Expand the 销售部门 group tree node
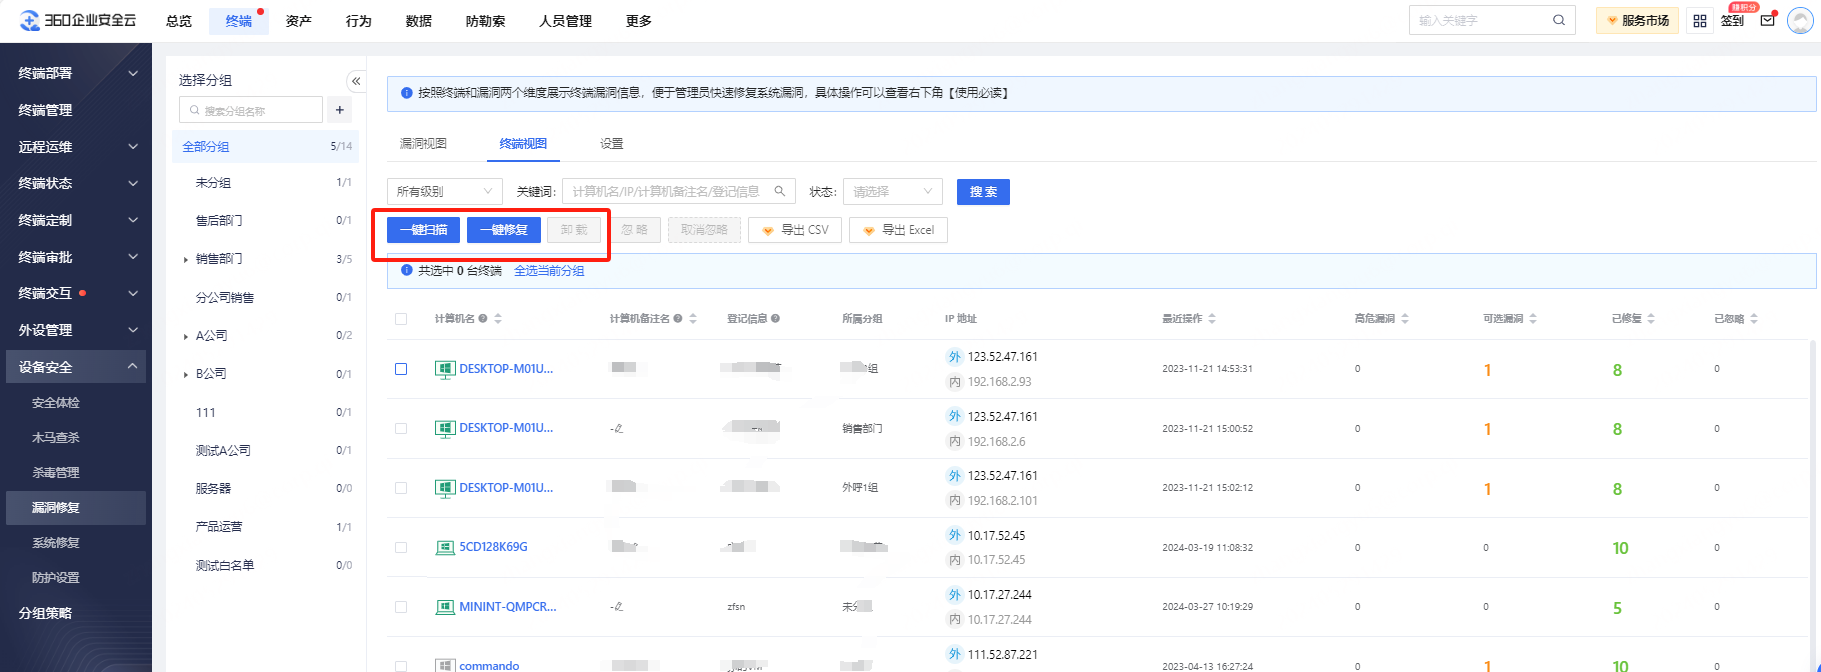The width and height of the screenshot is (1821, 672). click(x=186, y=260)
